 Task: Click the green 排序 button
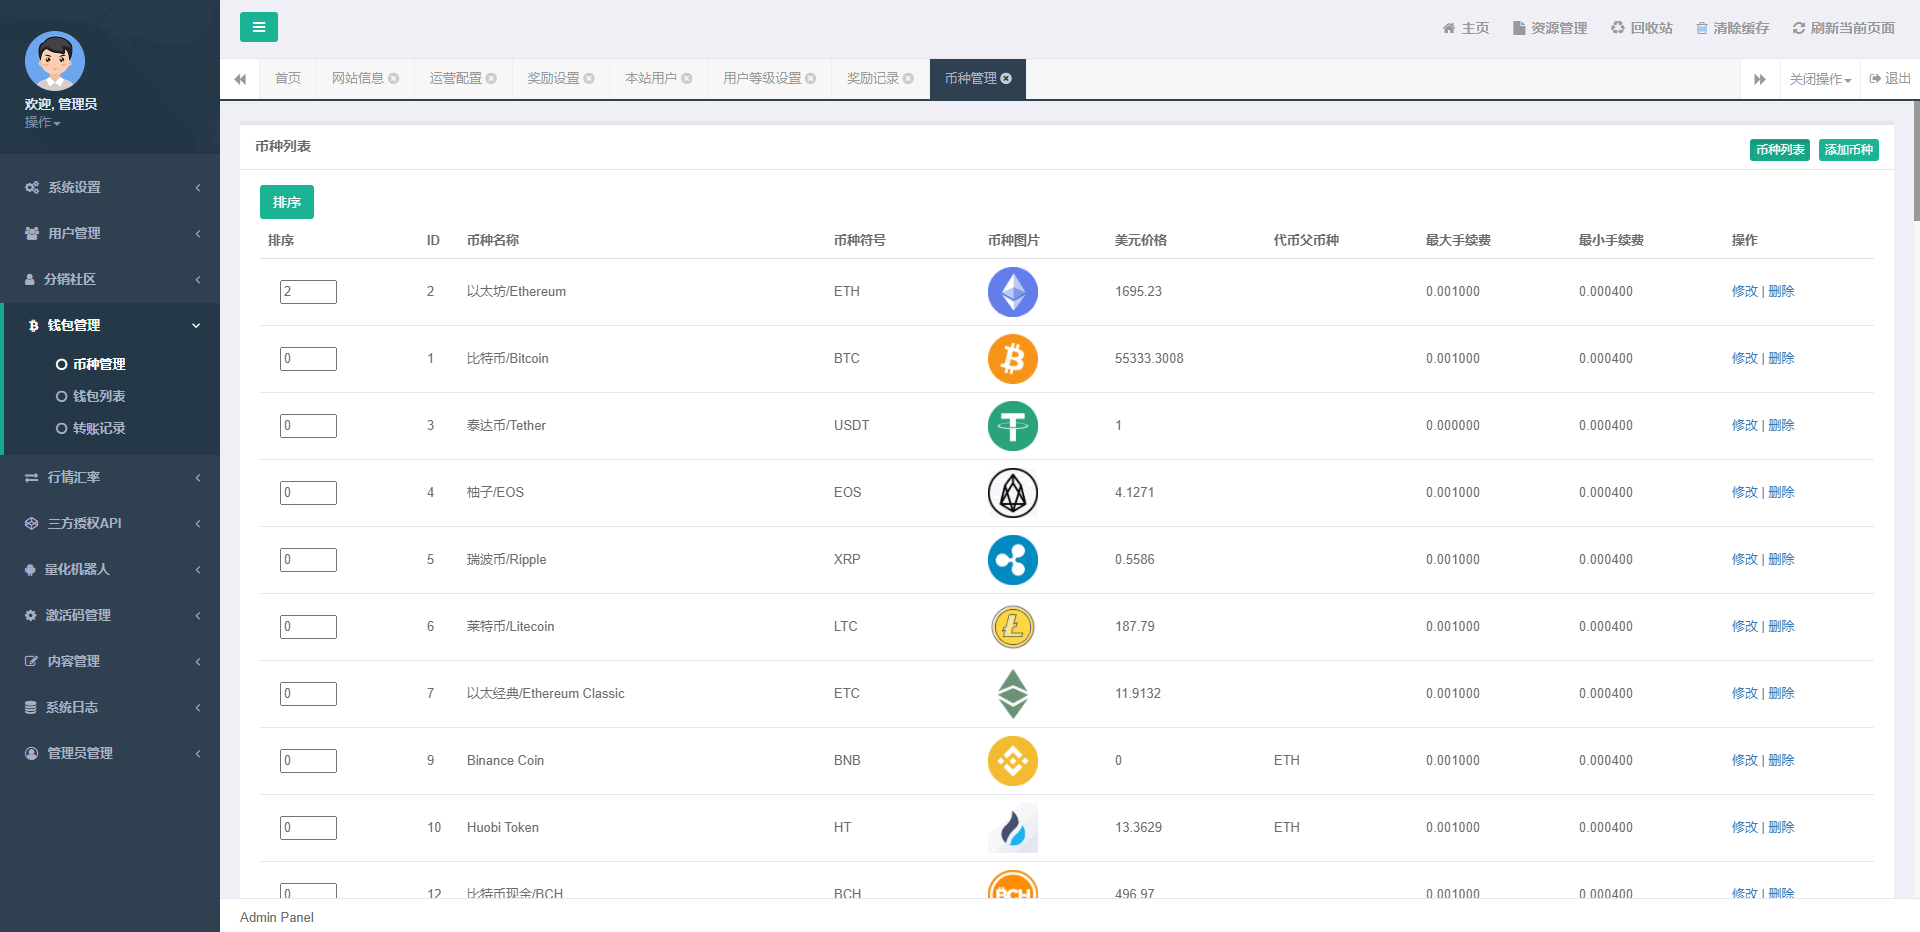click(x=287, y=202)
